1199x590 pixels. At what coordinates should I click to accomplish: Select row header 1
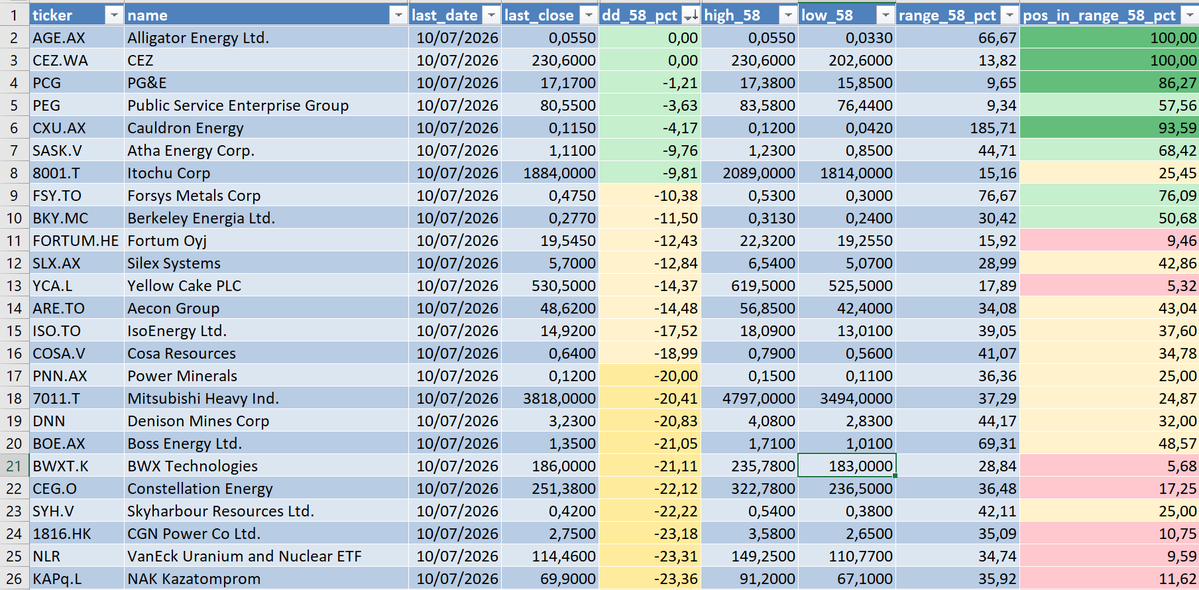tap(15, 15)
